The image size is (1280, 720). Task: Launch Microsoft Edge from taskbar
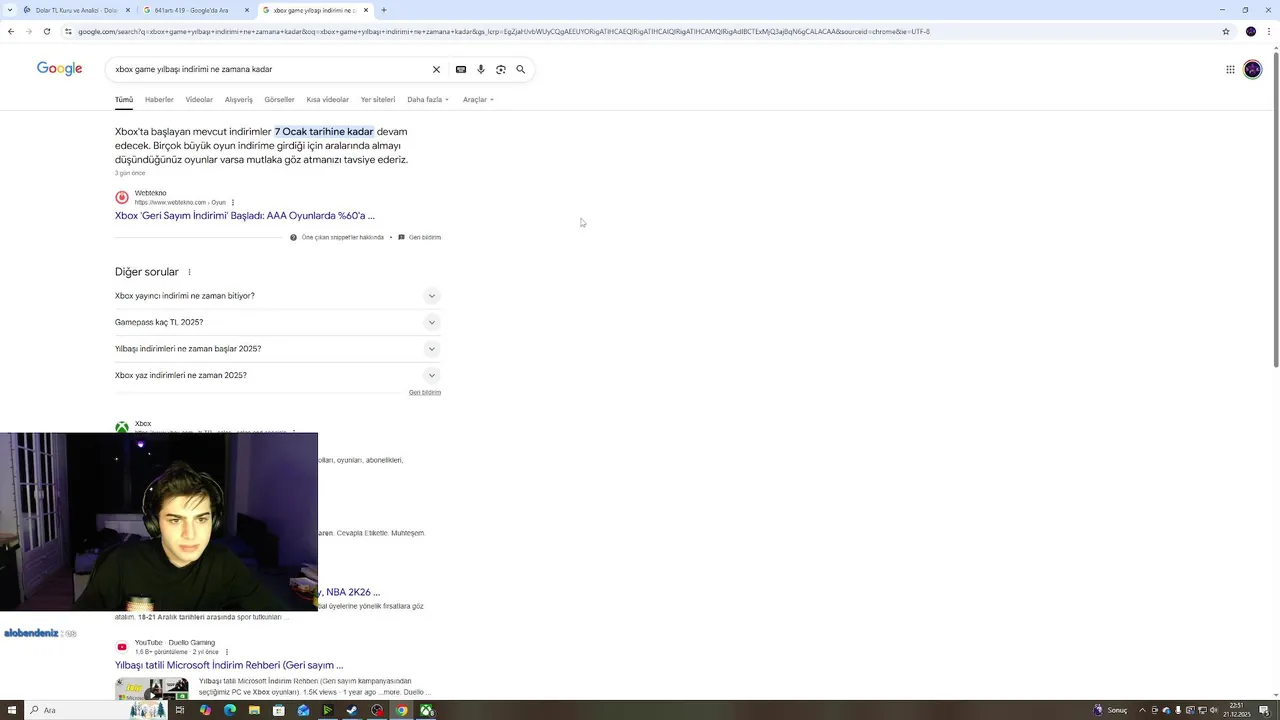[x=230, y=710]
